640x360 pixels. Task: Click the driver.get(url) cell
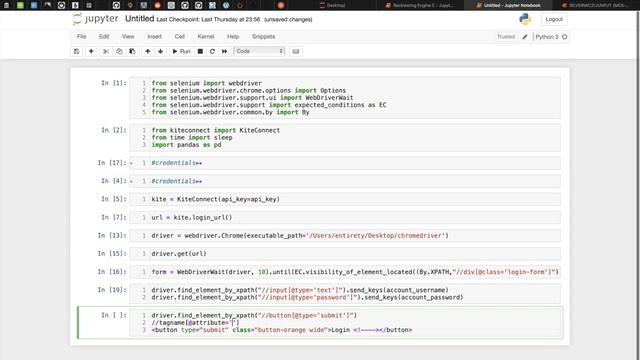[x=345, y=253]
